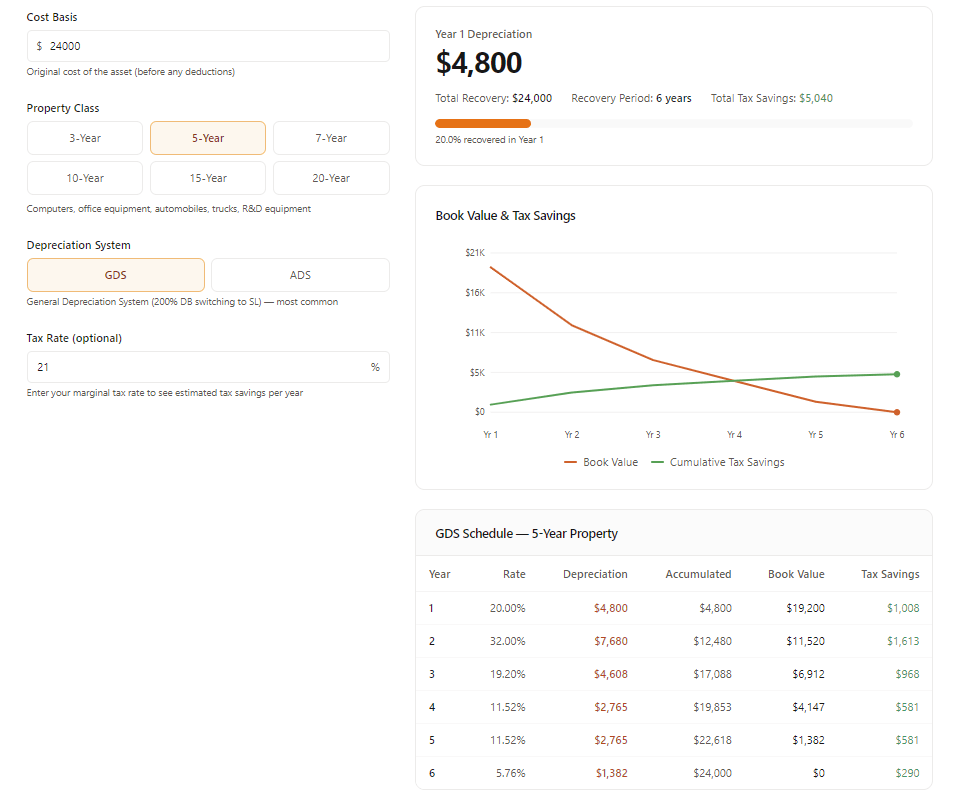Click the Cost Basis input field
This screenshot has width=956, height=801.
coord(208,46)
